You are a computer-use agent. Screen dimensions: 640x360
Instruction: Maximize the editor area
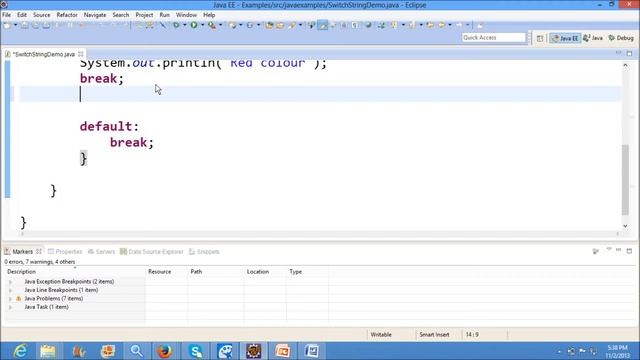[x=629, y=53]
